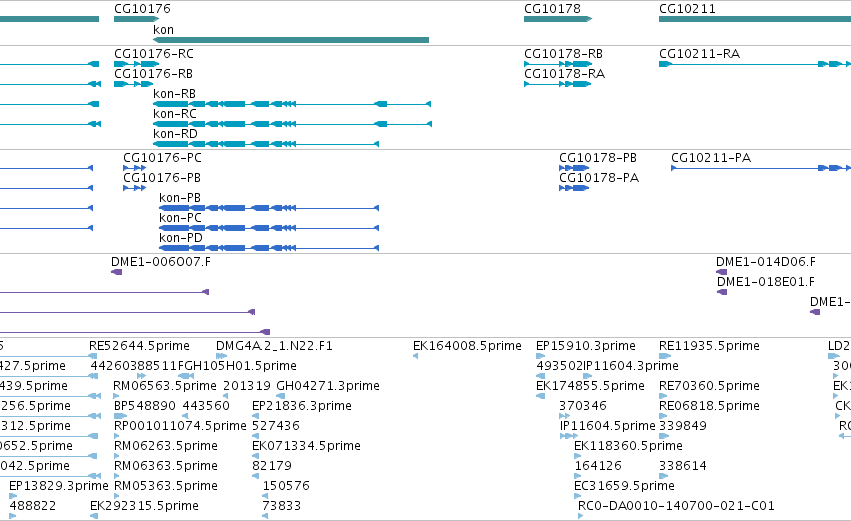The height and width of the screenshot is (521, 851).
Task: Click the GH04271.3prime EST label
Action: tap(328, 386)
